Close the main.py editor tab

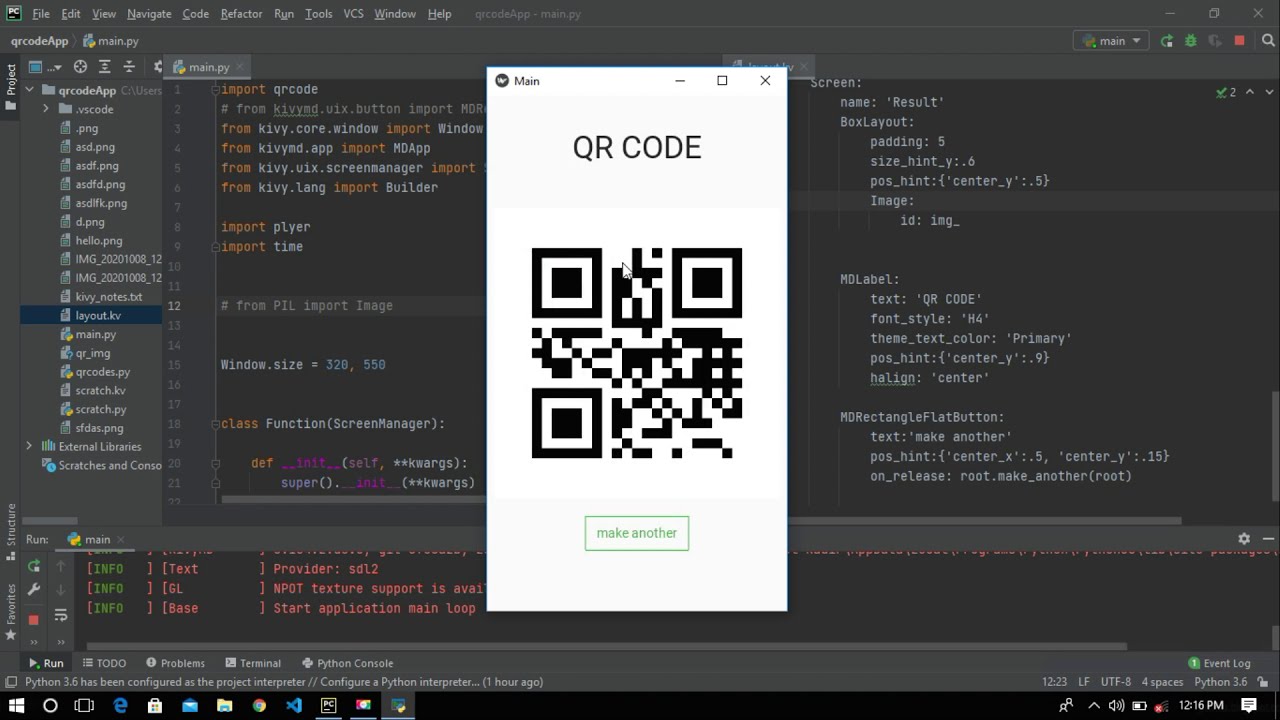(238, 67)
